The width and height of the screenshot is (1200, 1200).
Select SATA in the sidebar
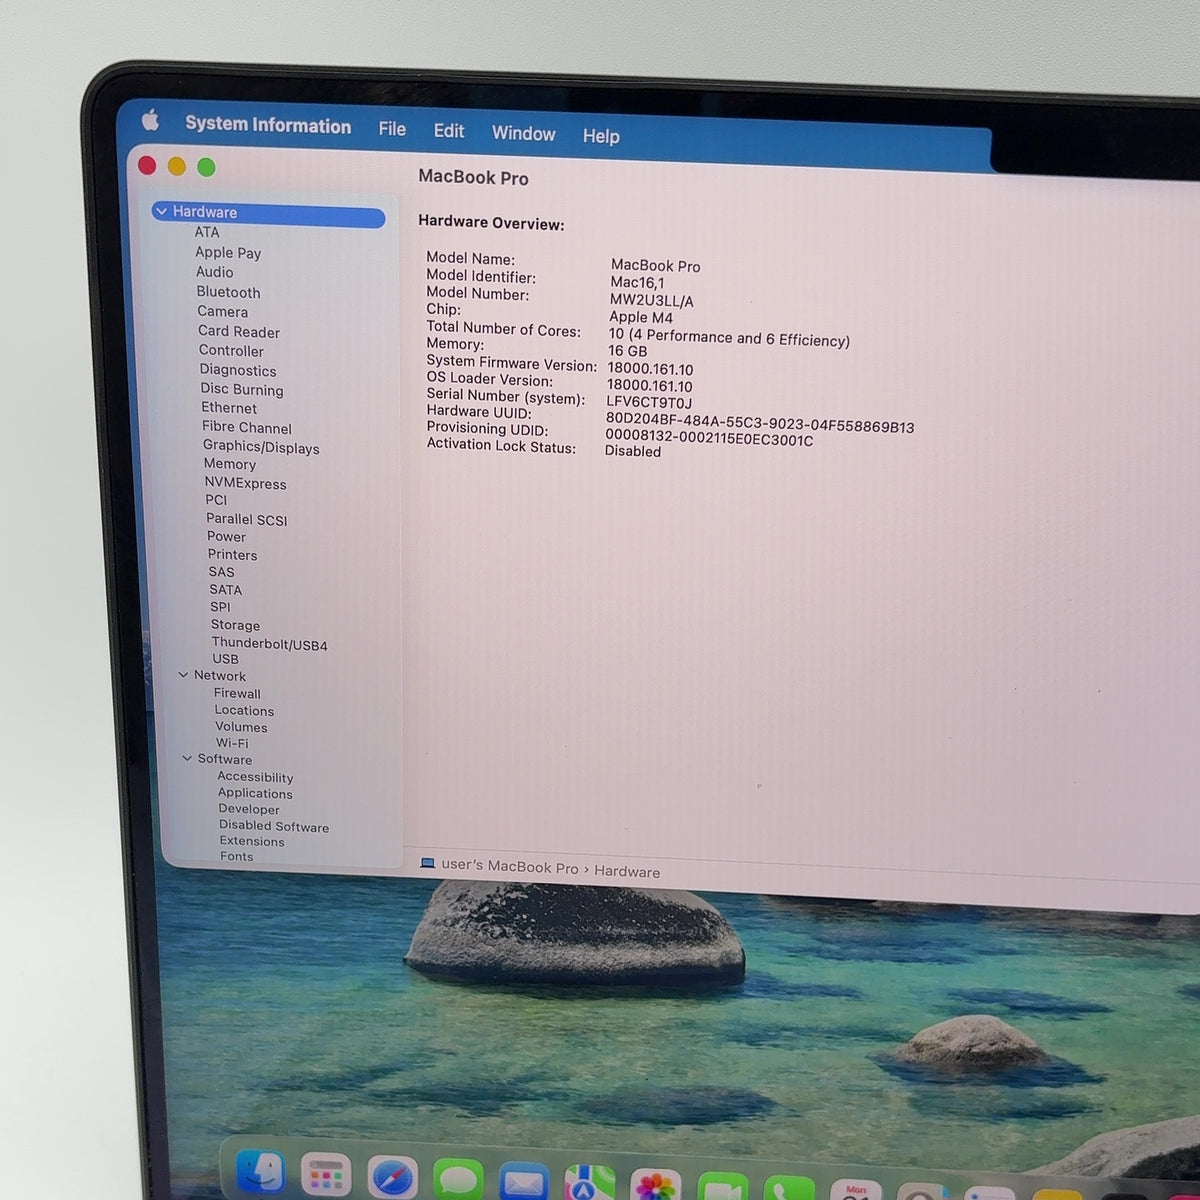coord(226,590)
